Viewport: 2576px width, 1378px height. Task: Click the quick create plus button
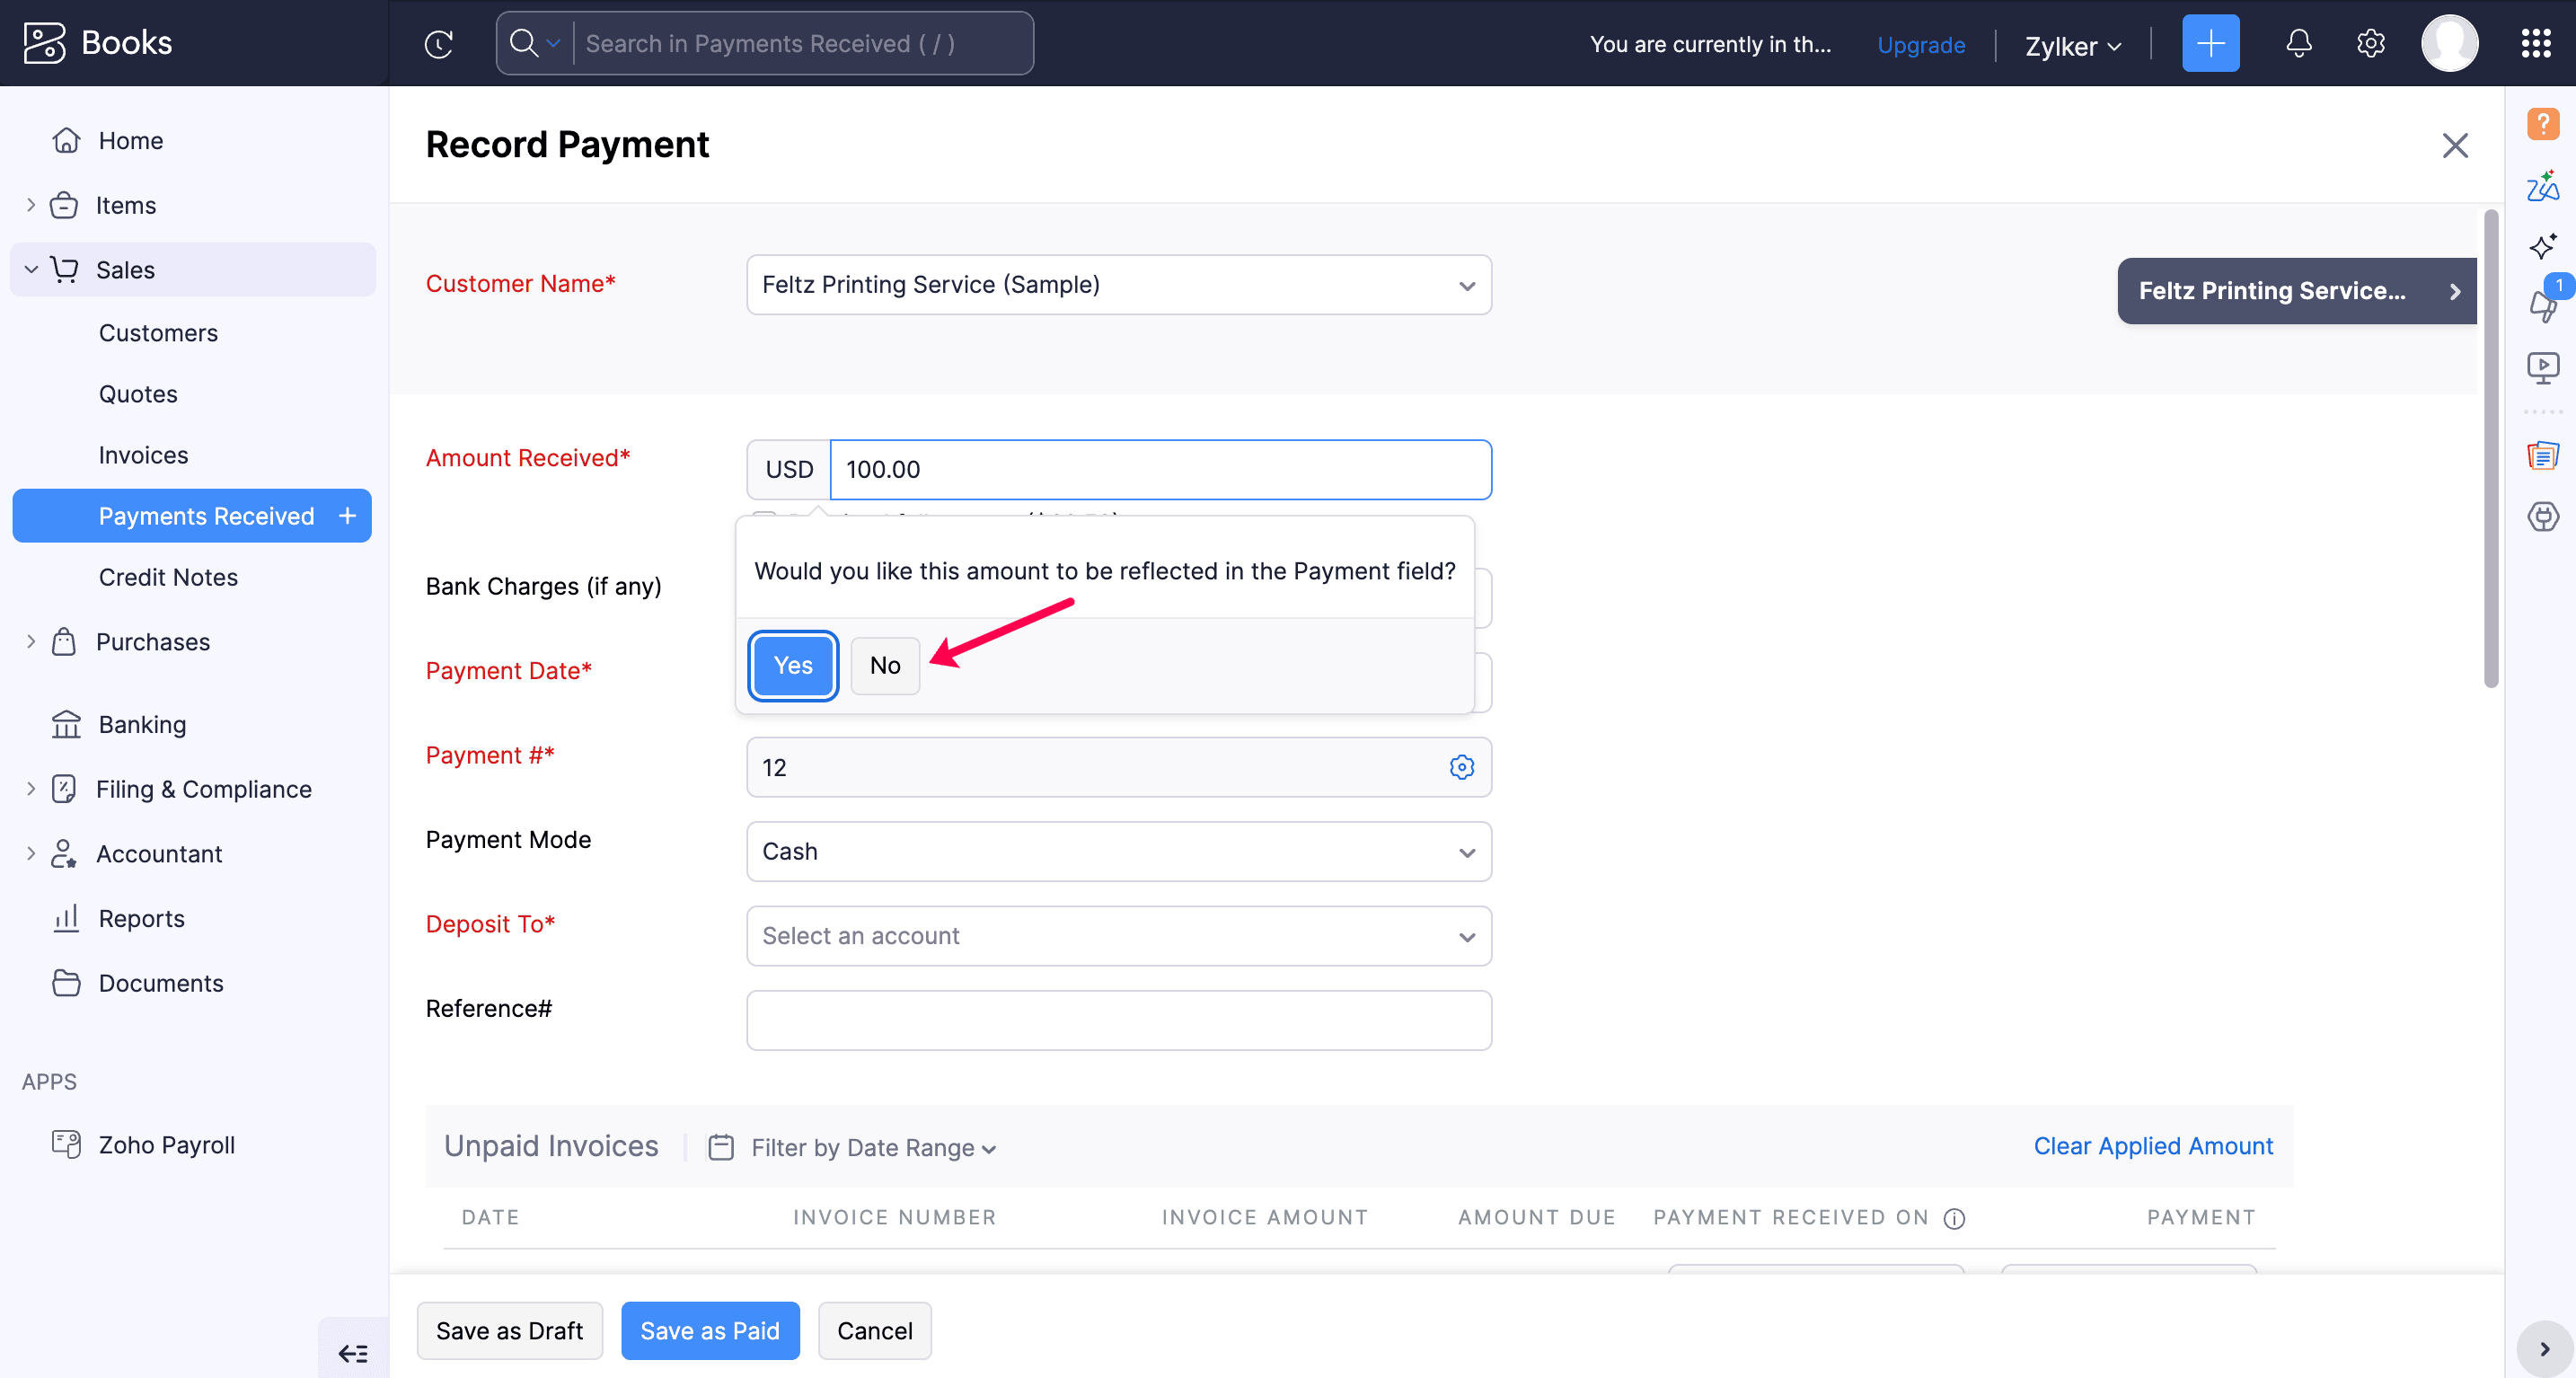click(2210, 44)
